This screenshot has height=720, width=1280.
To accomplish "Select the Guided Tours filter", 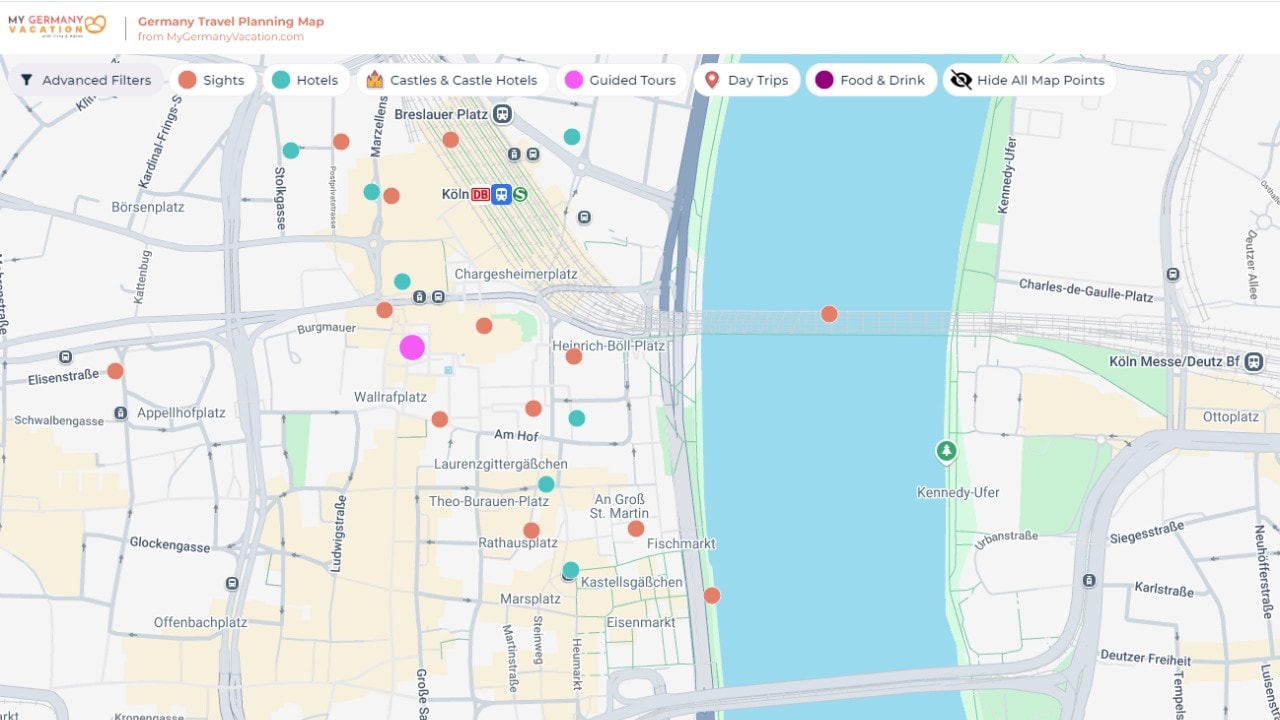I will tap(620, 80).
